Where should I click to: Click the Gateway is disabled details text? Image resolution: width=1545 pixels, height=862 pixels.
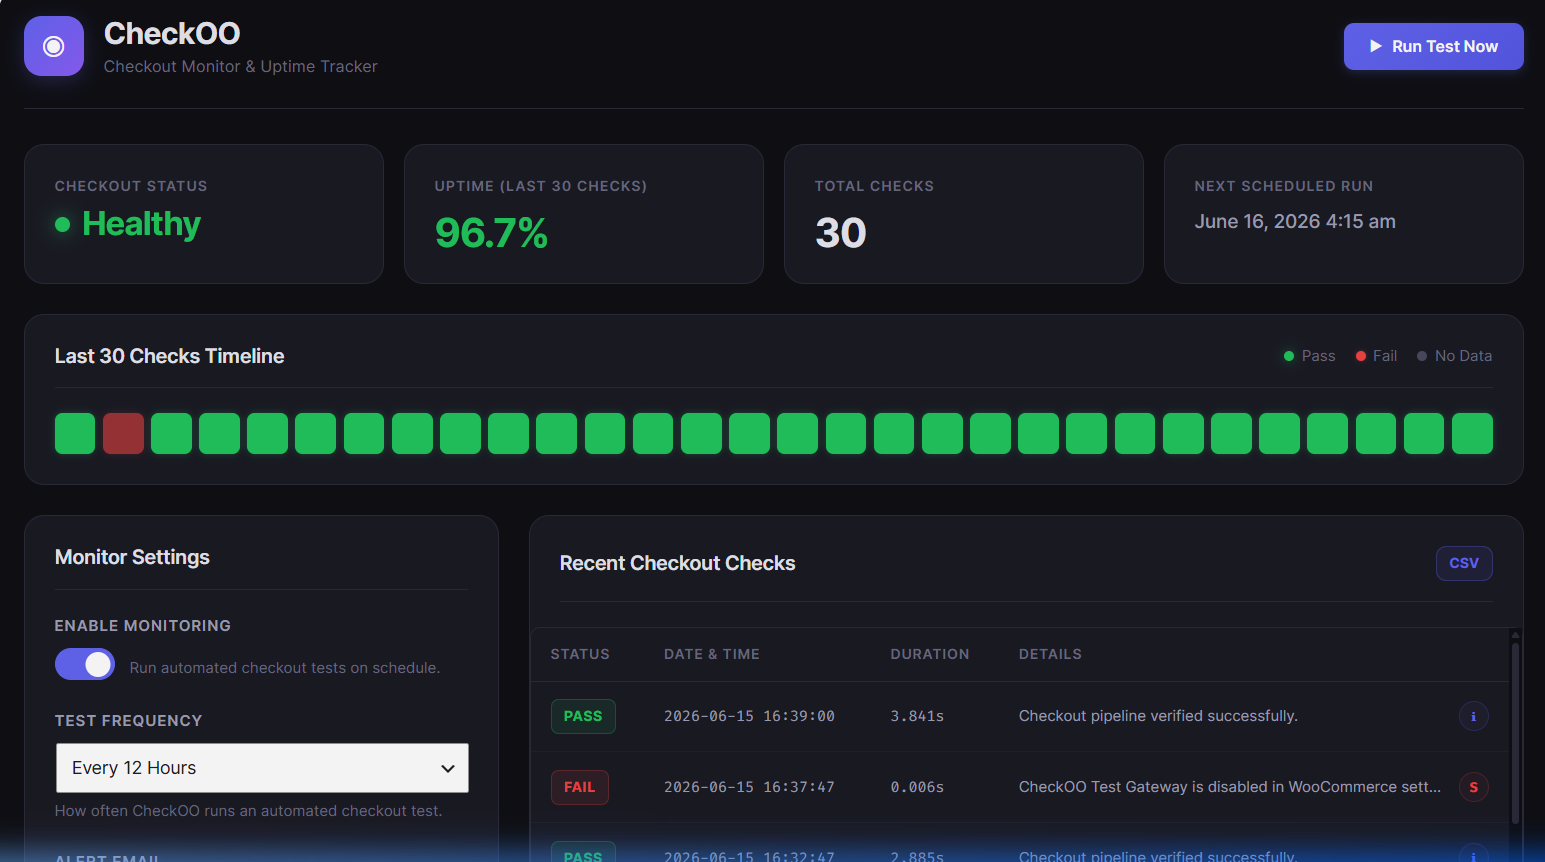click(x=1230, y=787)
